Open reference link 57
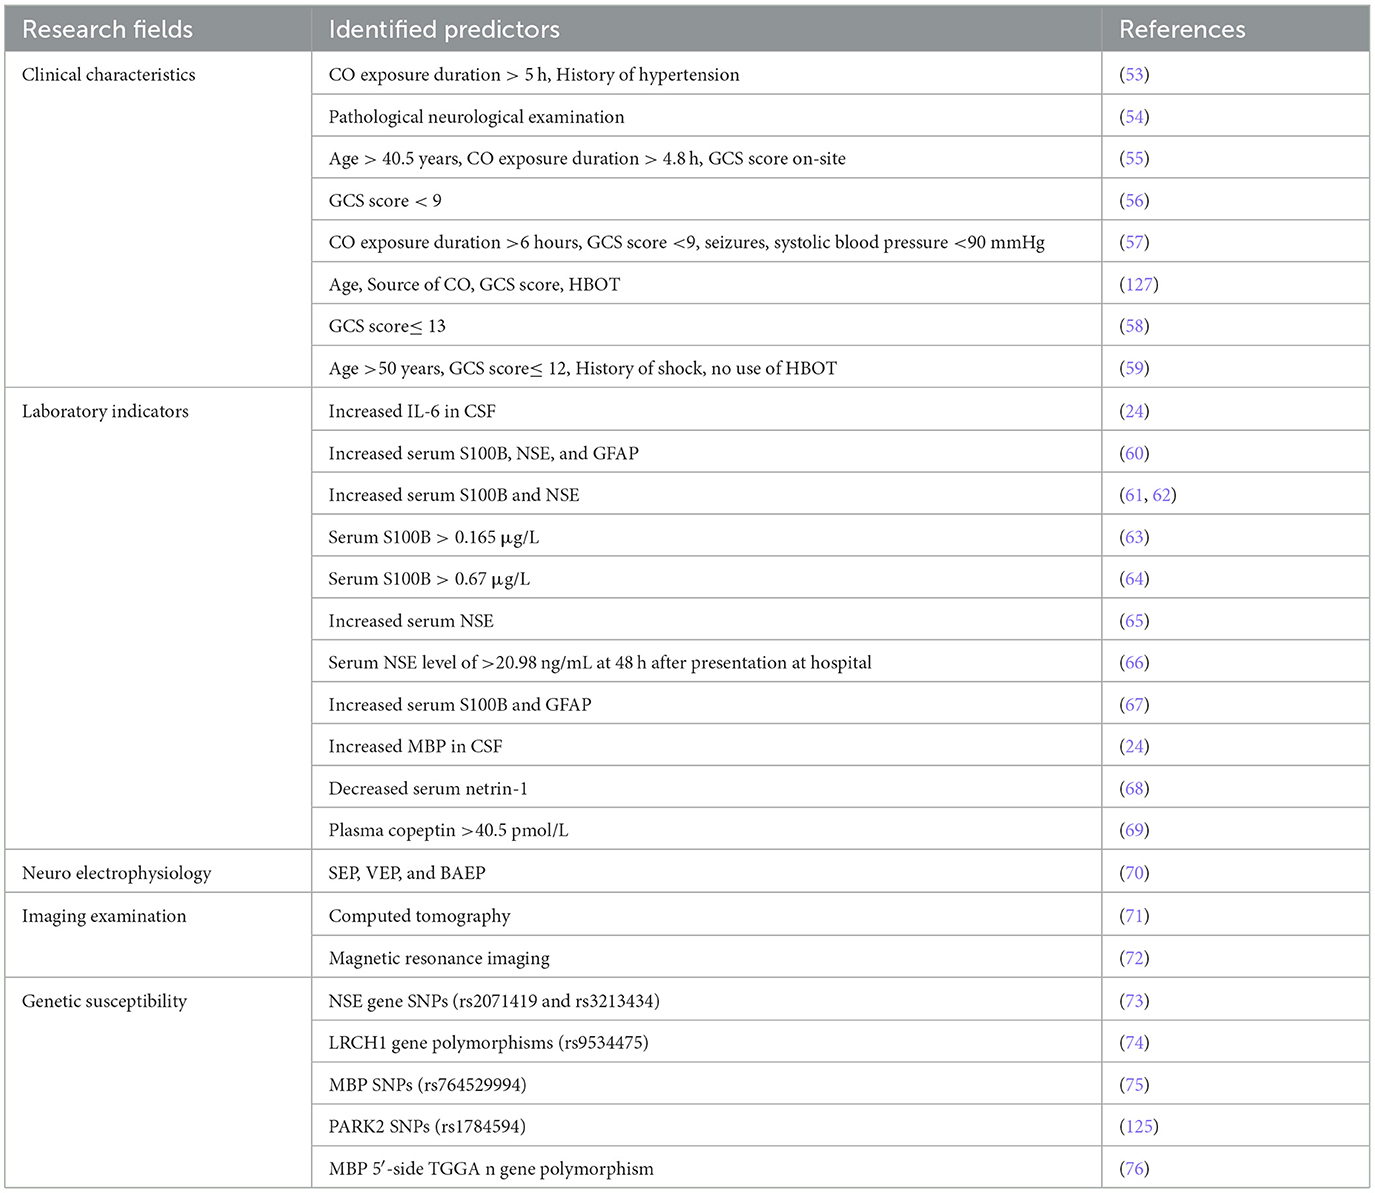This screenshot has height=1193, width=1375. click(1134, 243)
